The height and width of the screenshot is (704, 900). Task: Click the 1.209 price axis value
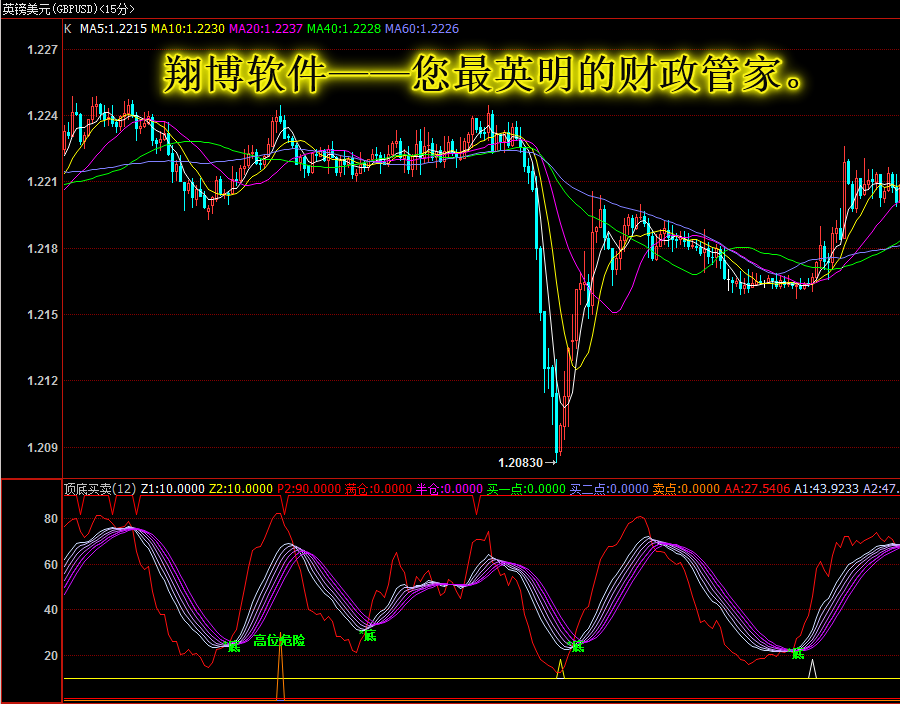(x=42, y=447)
